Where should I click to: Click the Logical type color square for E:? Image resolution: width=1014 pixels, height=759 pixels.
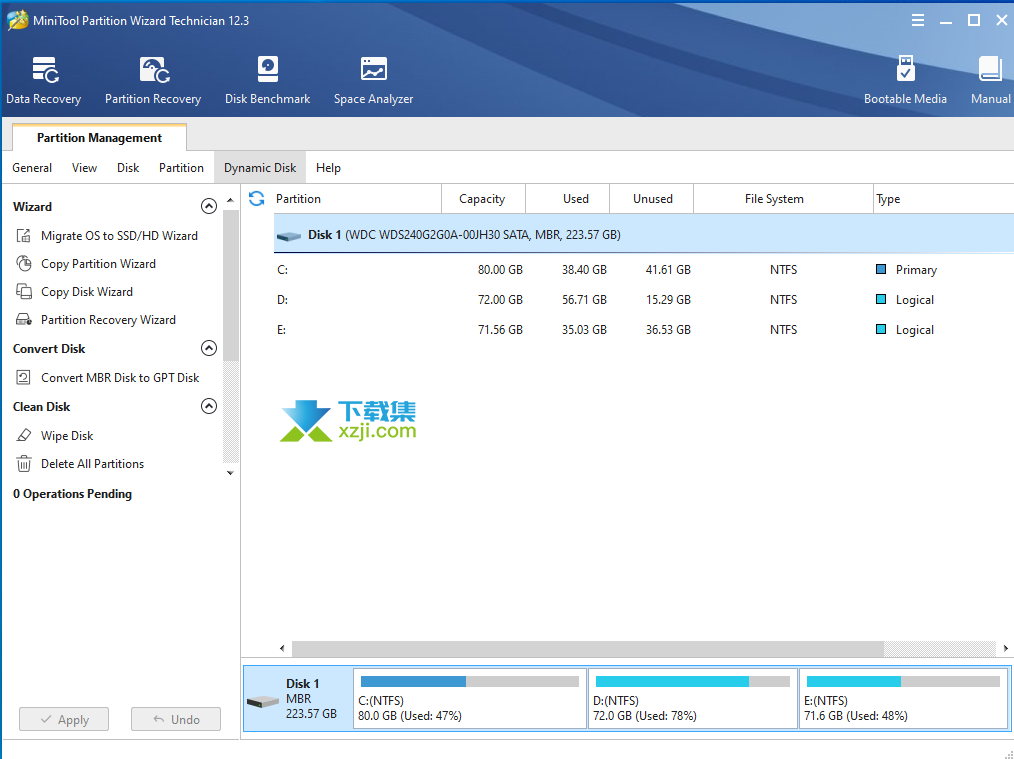pos(881,329)
